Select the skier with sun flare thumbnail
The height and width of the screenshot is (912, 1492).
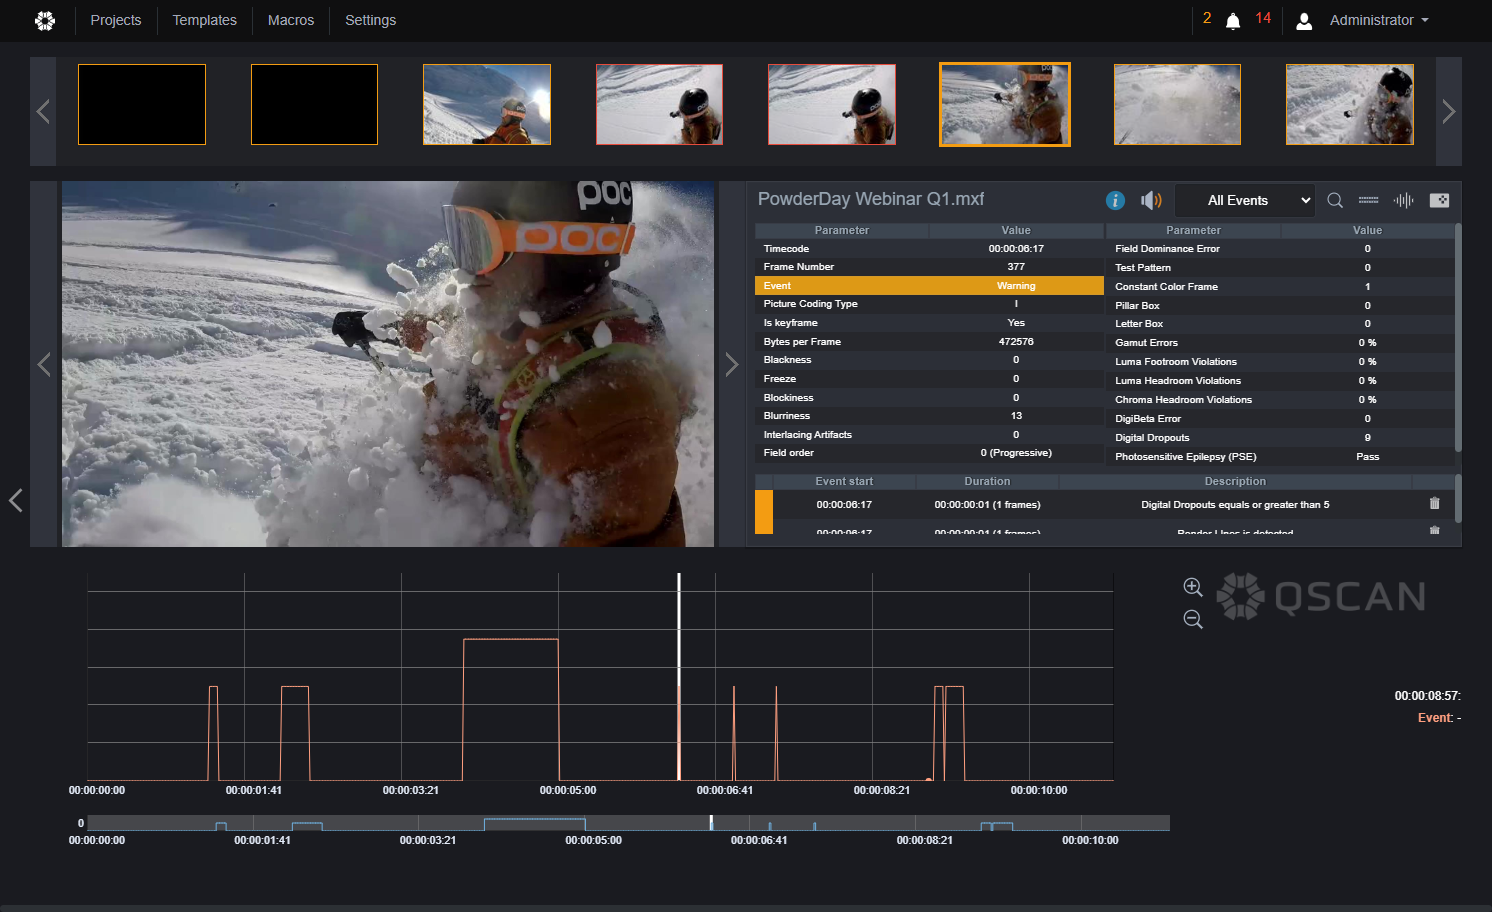coord(487,105)
